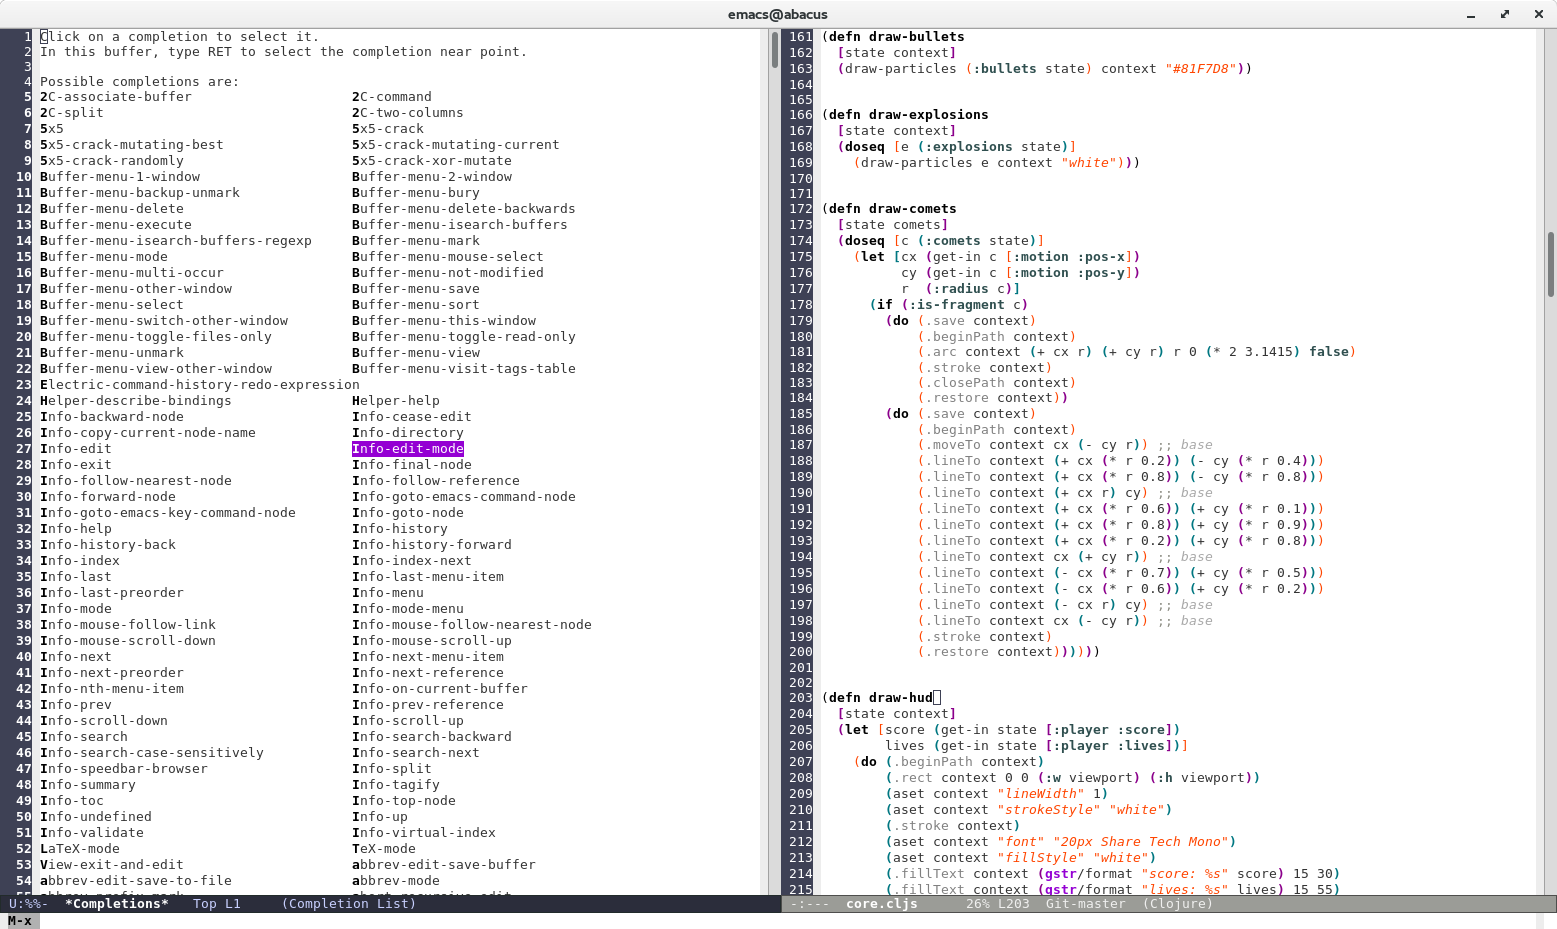This screenshot has width=1557, height=929.
Task: Choose Info-speedbar-browser completion
Action: (x=124, y=769)
